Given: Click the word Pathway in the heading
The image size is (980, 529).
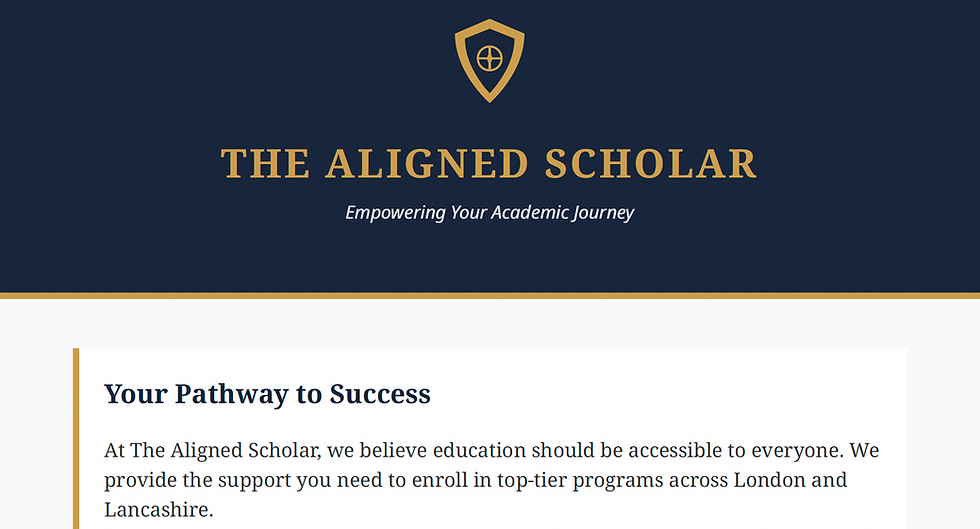Looking at the screenshot, I should pyautogui.click(x=232, y=394).
